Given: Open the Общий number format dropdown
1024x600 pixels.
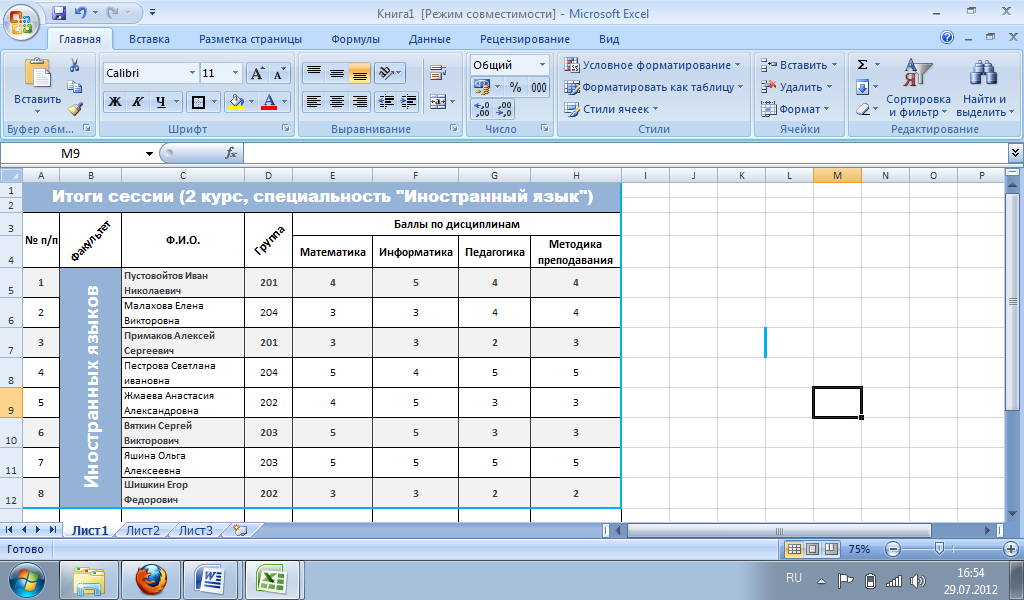Looking at the screenshot, I should [542, 65].
